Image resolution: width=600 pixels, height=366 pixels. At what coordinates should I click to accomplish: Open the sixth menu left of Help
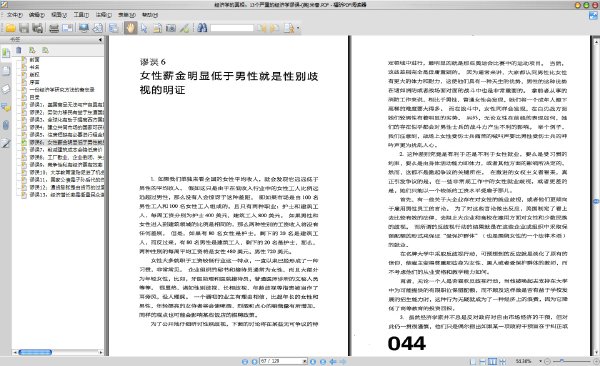click(127, 15)
